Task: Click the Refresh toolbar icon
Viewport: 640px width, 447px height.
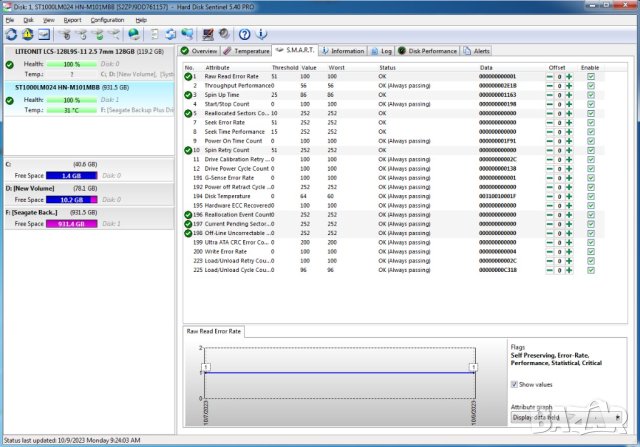Action: (11, 34)
